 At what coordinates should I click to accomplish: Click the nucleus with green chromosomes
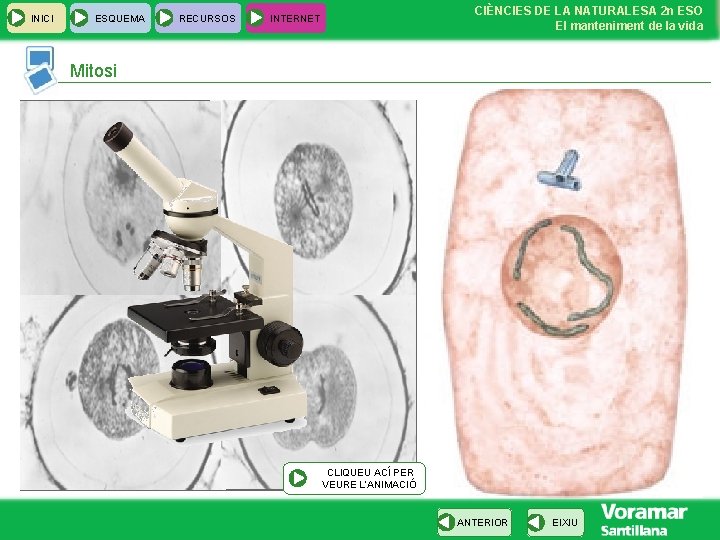(x=562, y=276)
